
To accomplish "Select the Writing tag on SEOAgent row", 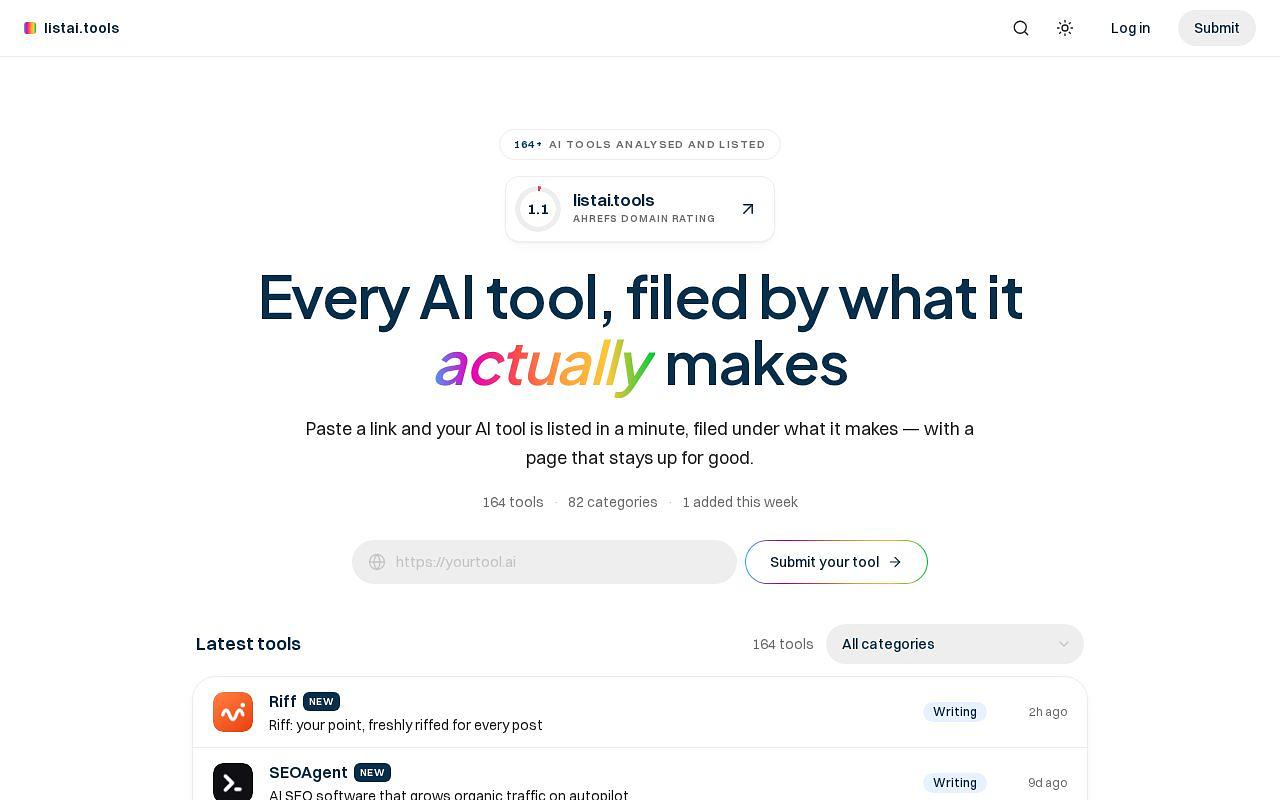I will [955, 783].
